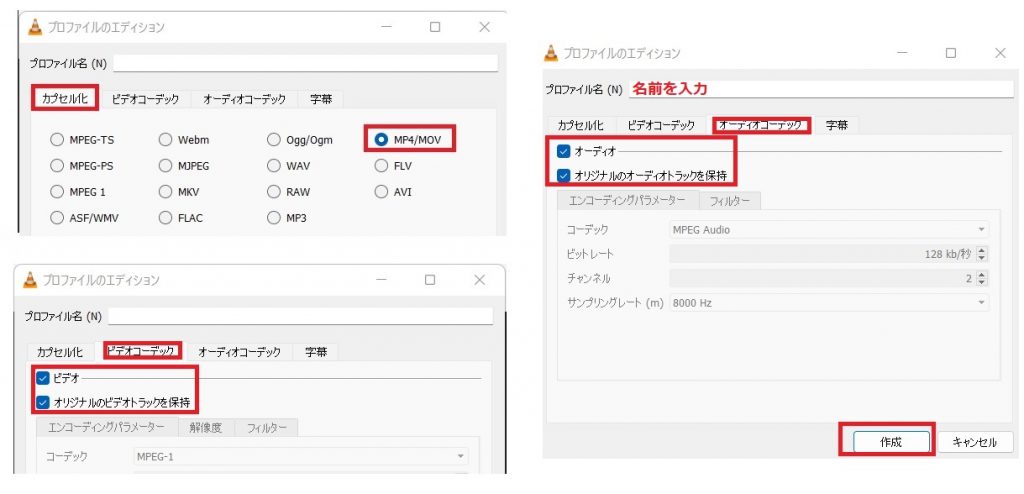Click VLC cone icon in bottom-left window

(x=30, y=280)
